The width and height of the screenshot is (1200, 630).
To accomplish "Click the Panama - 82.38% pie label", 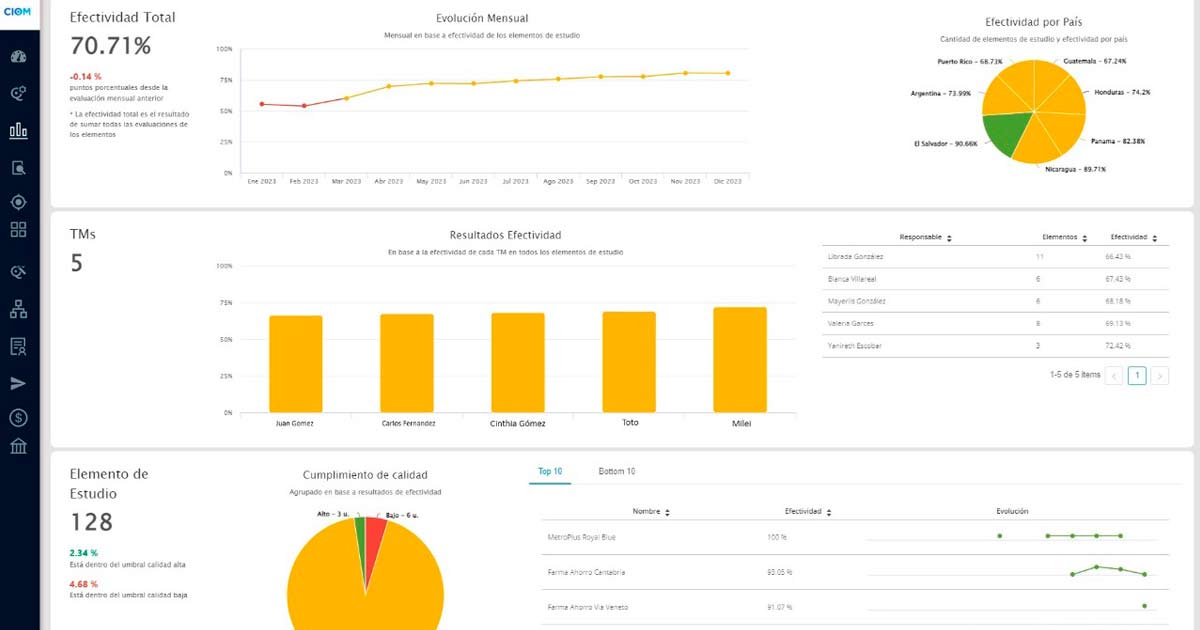I will [x=1118, y=141].
